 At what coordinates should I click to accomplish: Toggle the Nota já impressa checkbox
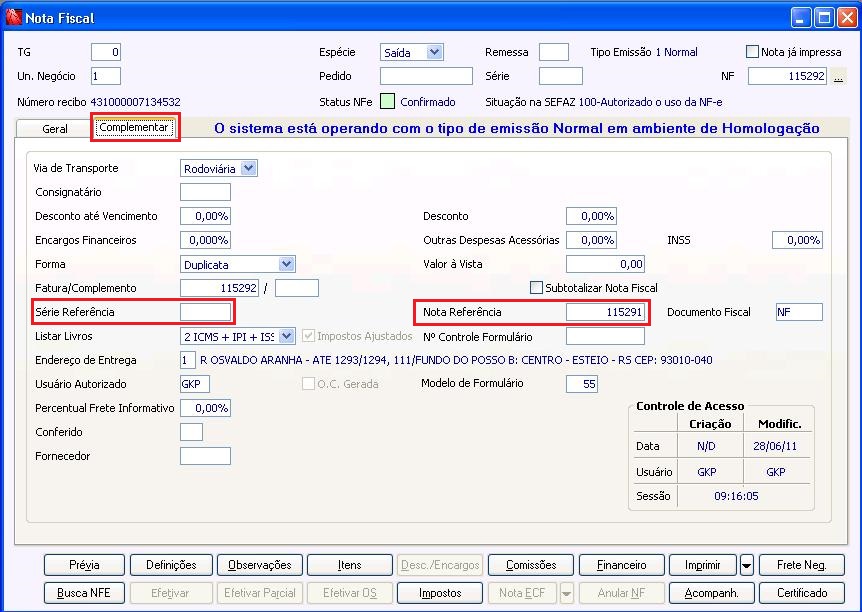[752, 52]
